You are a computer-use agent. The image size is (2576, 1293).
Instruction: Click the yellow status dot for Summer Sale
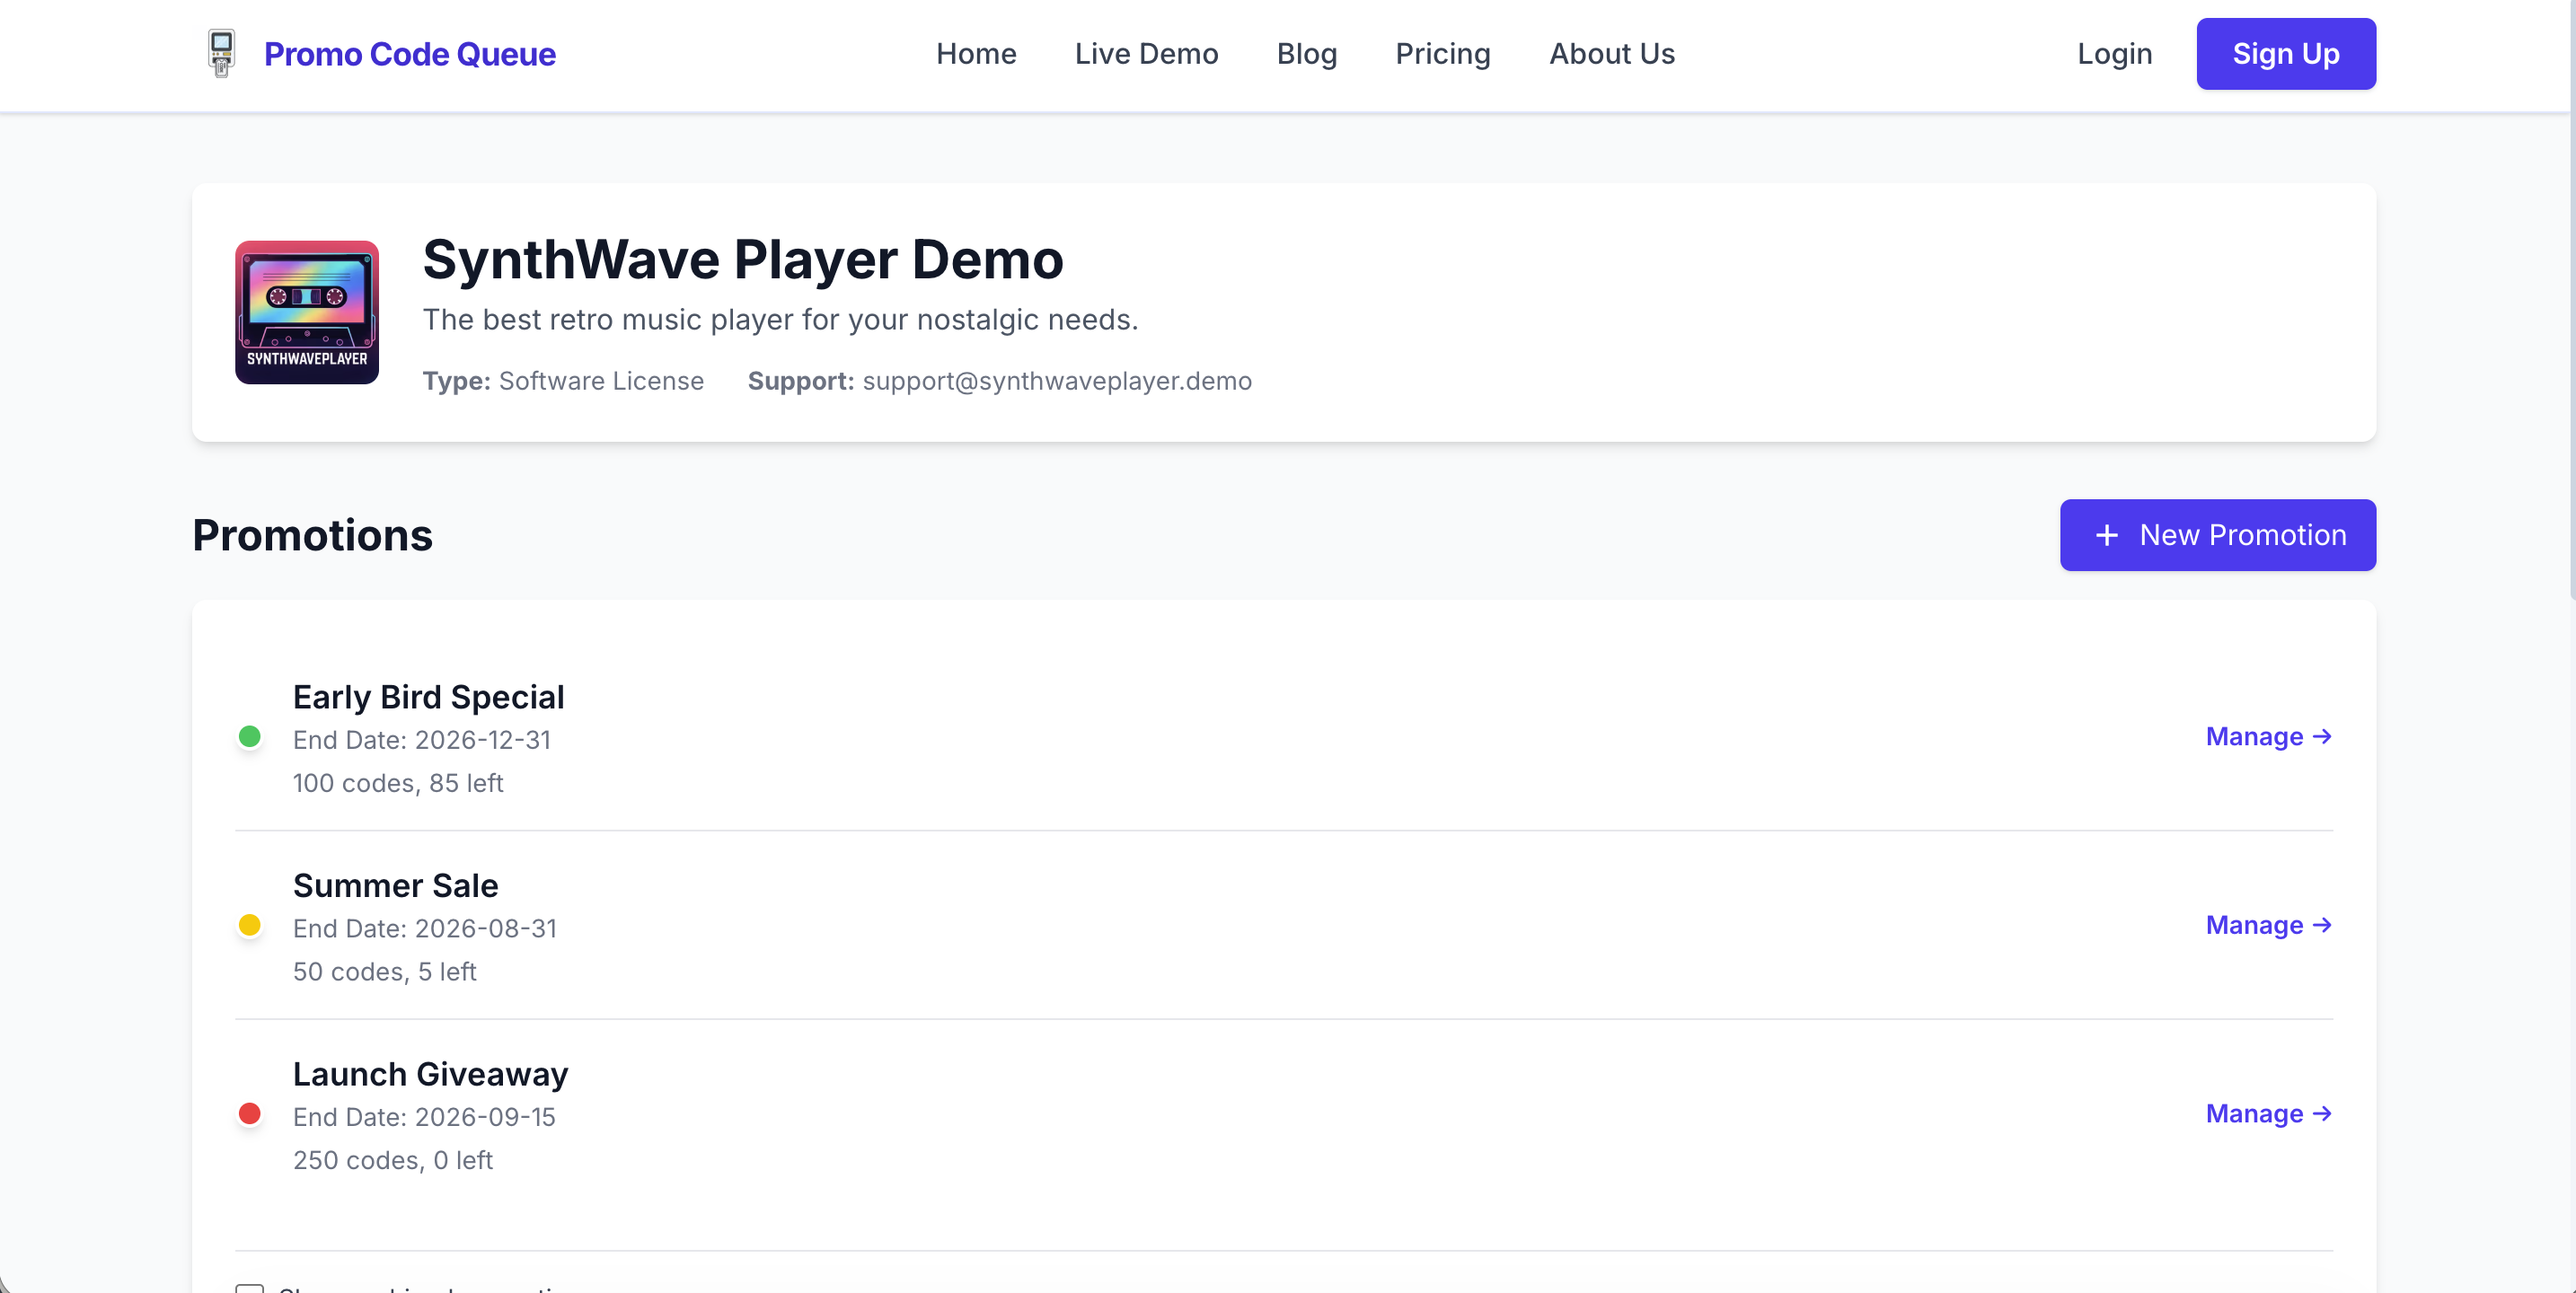[250, 925]
